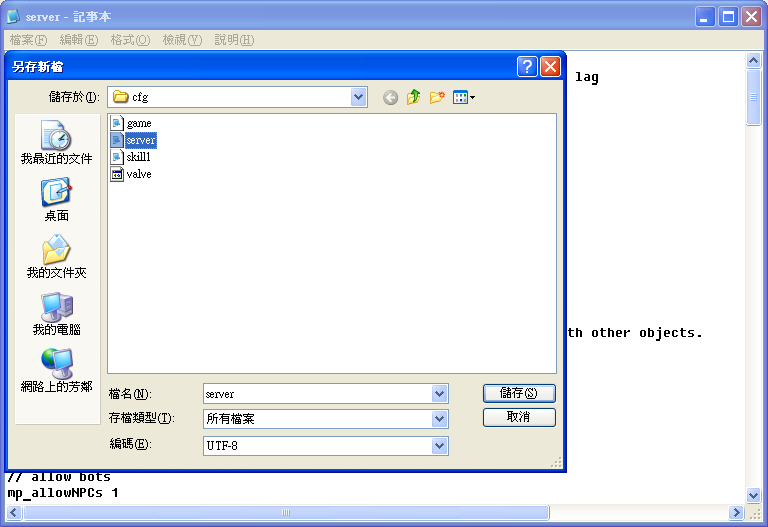The height and width of the screenshot is (527, 768).
Task: Click the Back navigation arrow icon
Action: [390, 97]
